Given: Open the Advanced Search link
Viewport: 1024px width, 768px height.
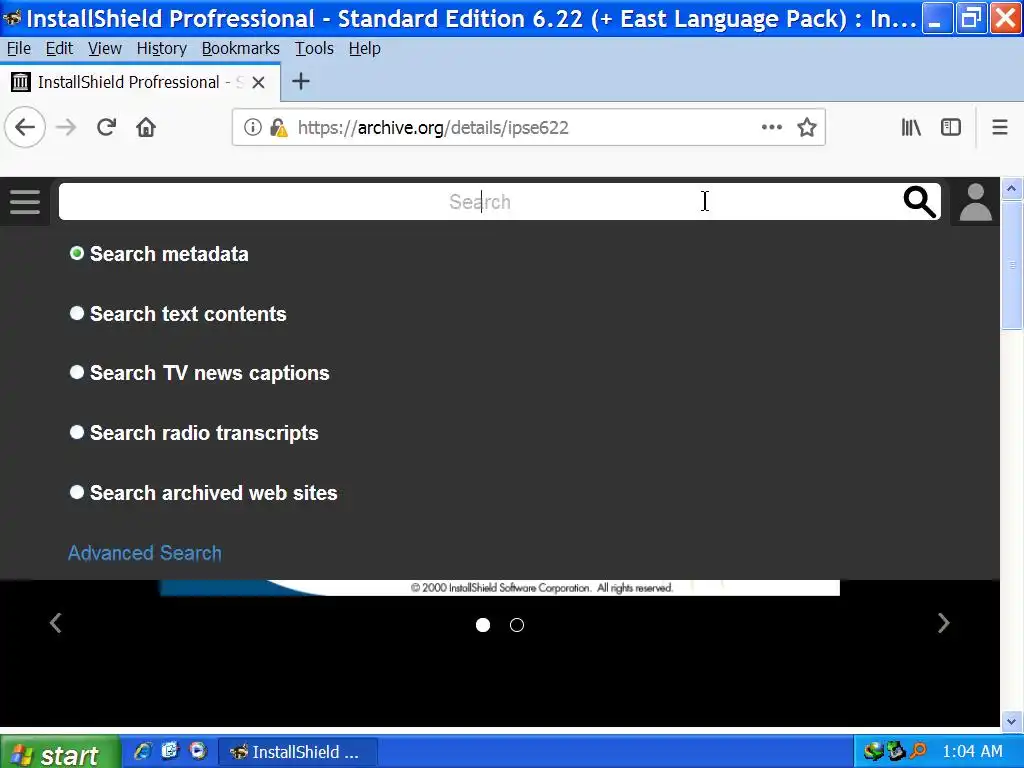Looking at the screenshot, I should (x=145, y=553).
